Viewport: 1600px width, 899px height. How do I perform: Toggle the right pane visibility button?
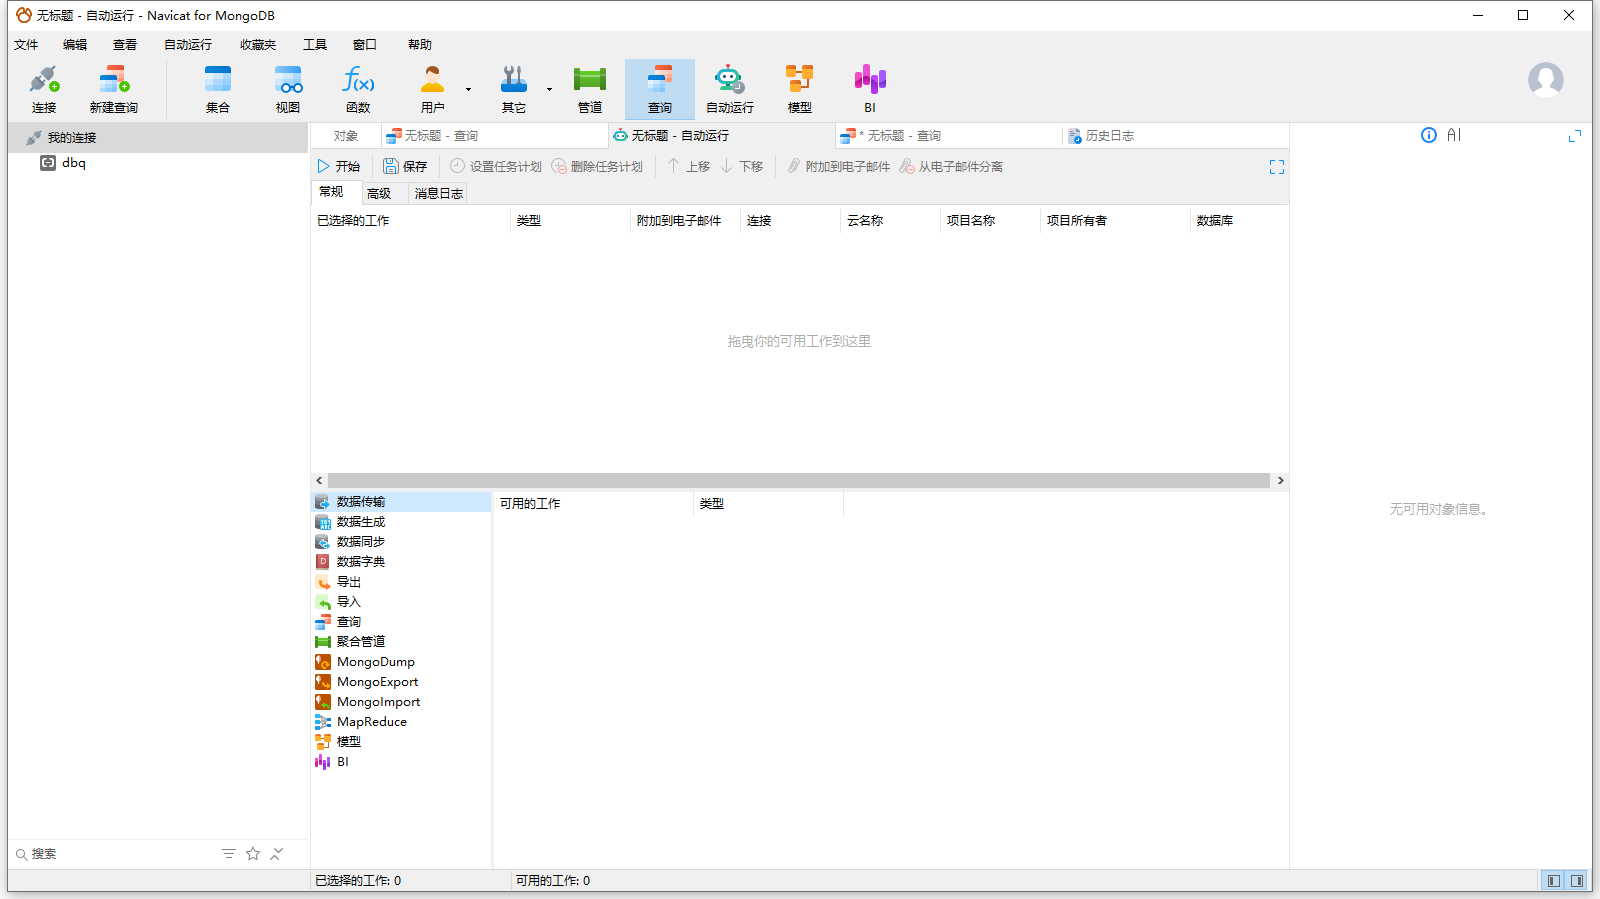click(1577, 881)
